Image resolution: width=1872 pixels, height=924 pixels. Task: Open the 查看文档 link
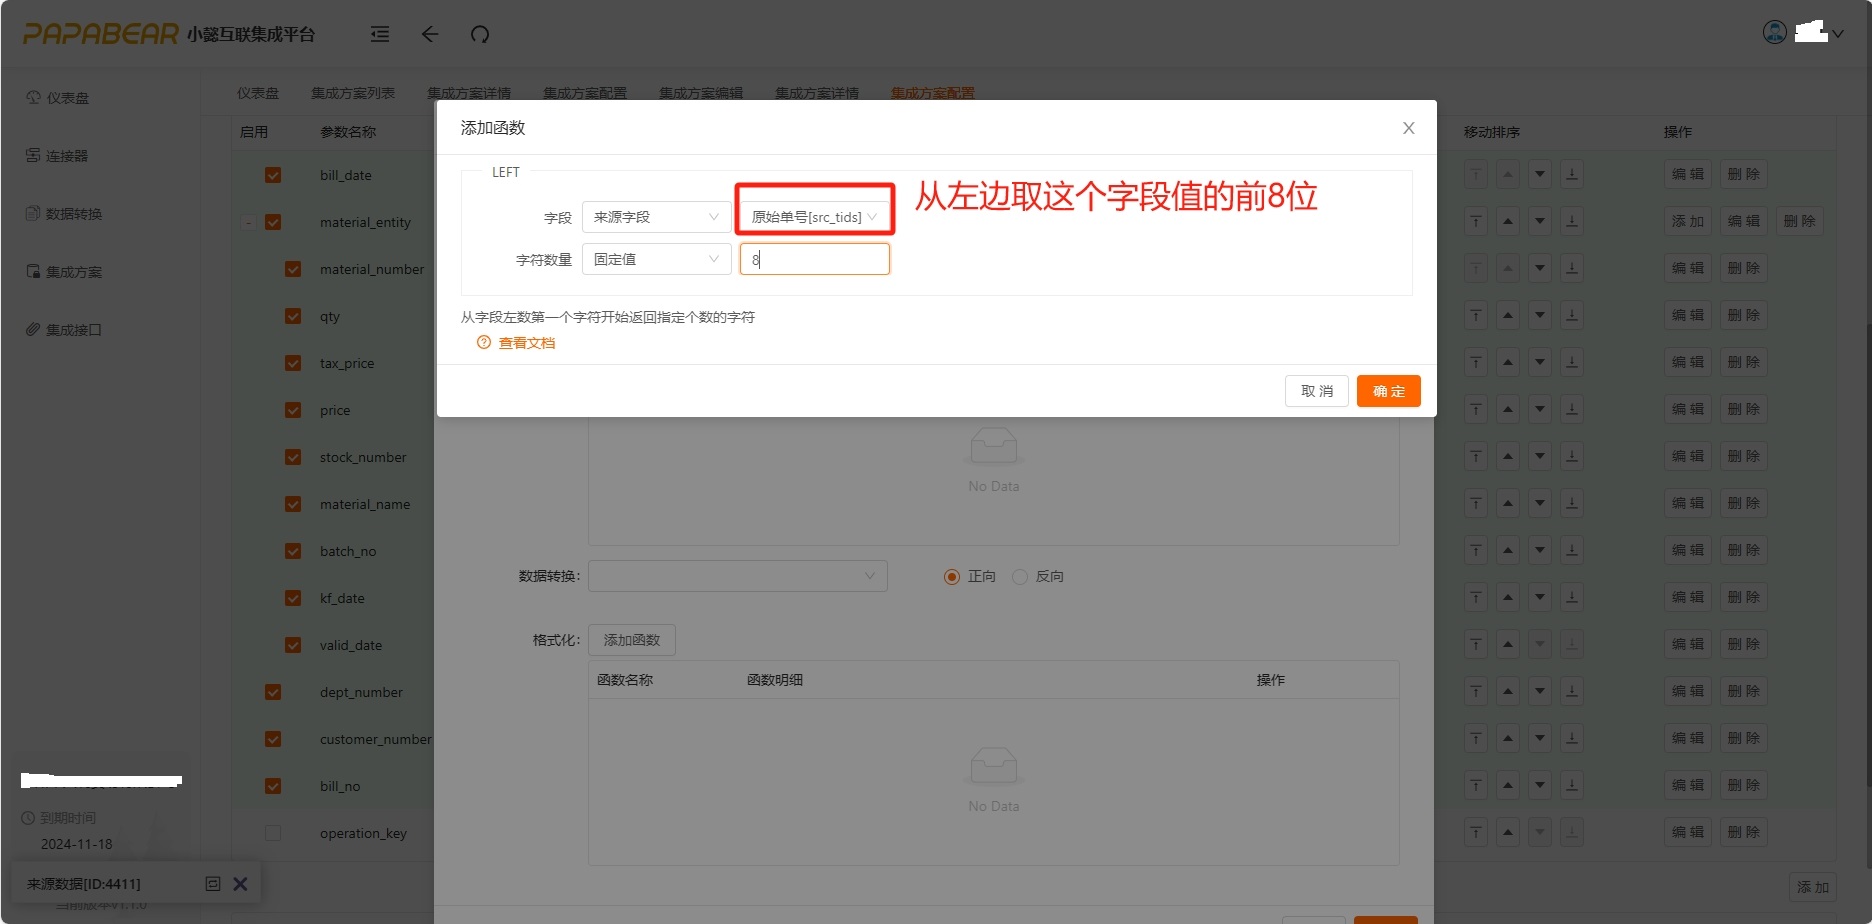527,343
